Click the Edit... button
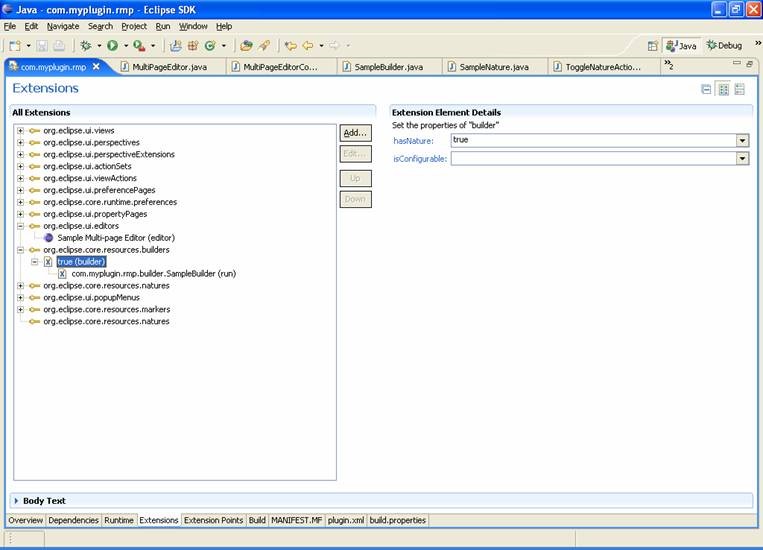This screenshot has width=763, height=550. (x=355, y=154)
